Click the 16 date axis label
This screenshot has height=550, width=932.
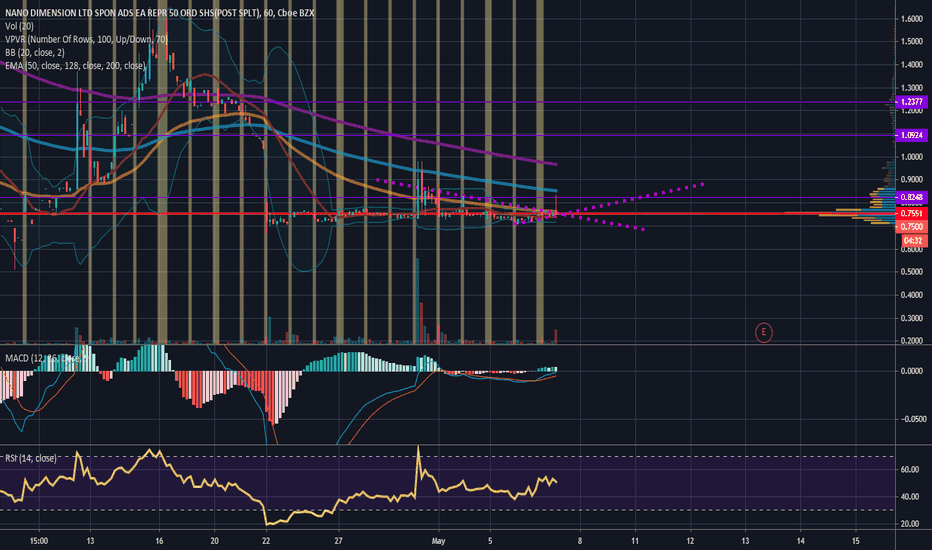click(159, 541)
